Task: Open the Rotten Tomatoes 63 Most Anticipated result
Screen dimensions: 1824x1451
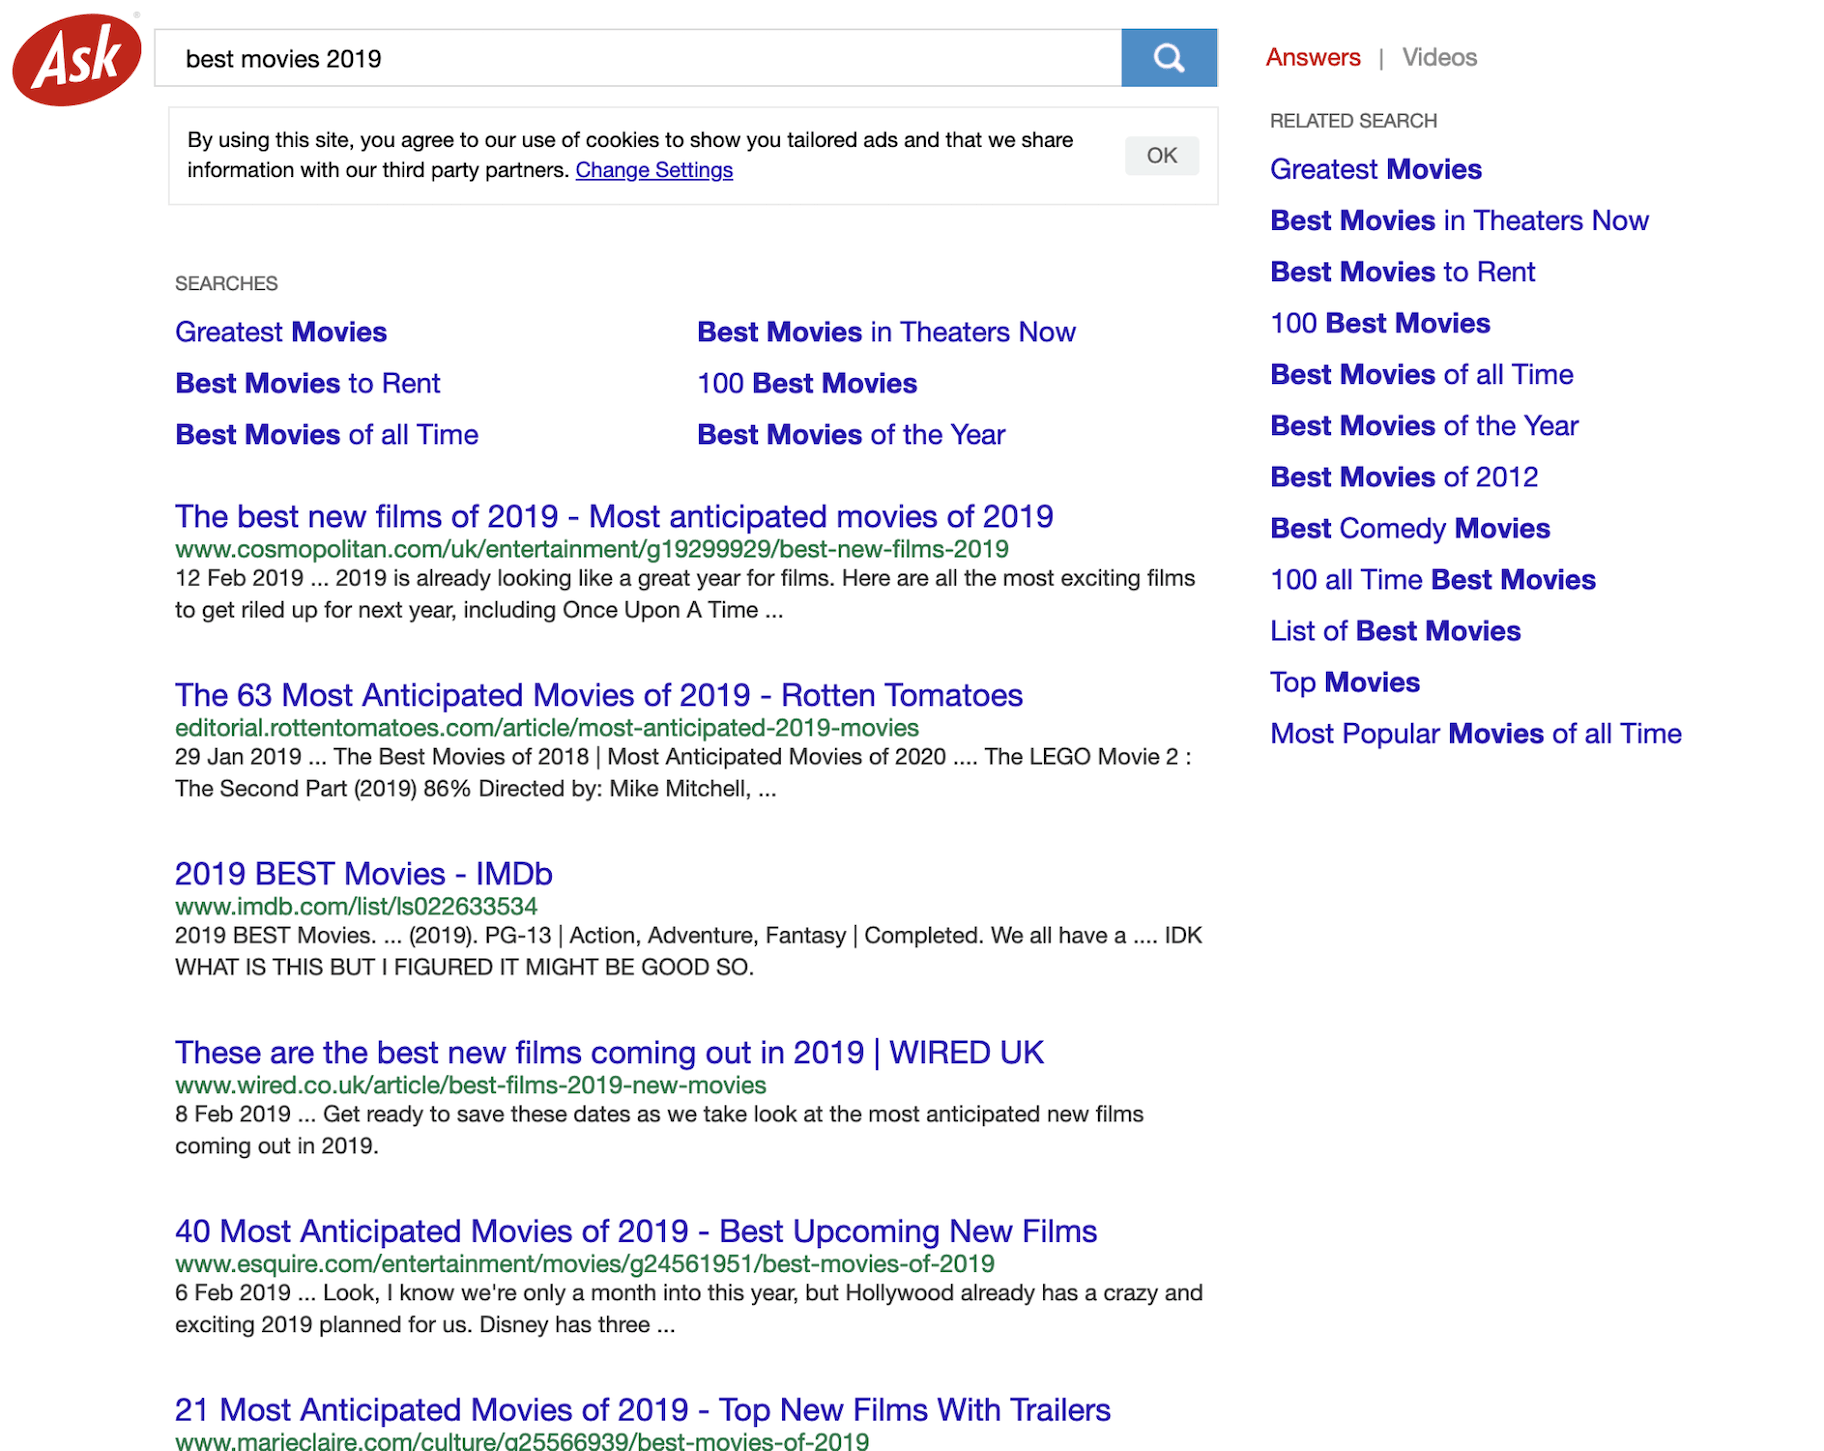Action: point(598,695)
